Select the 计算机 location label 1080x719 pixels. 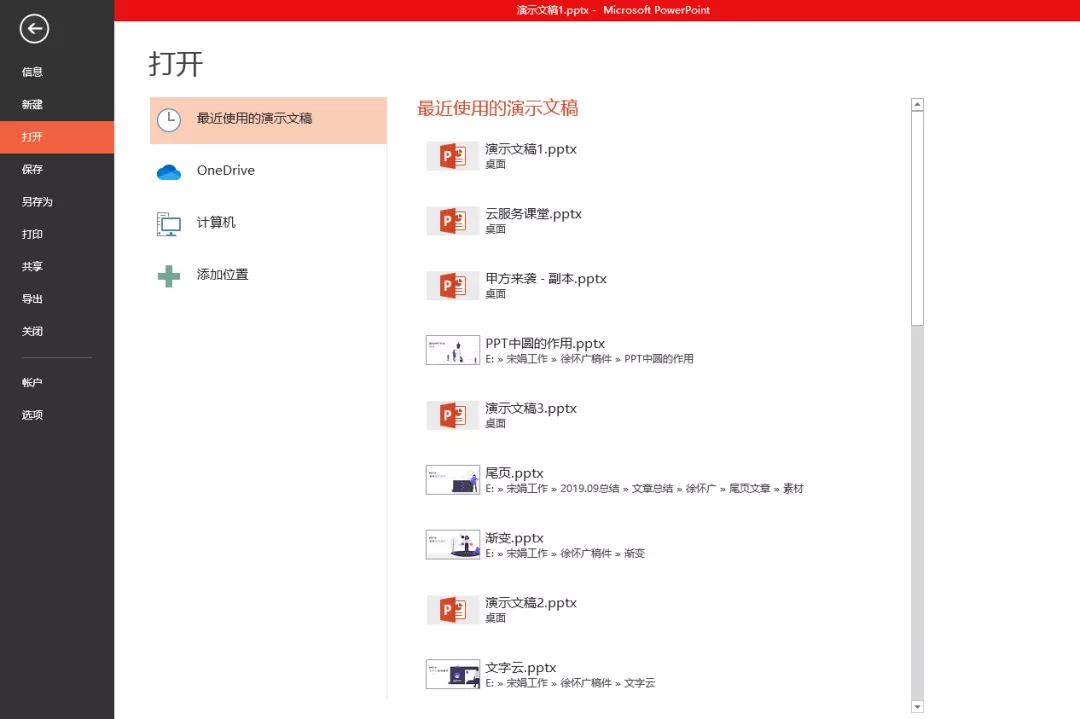pos(216,222)
